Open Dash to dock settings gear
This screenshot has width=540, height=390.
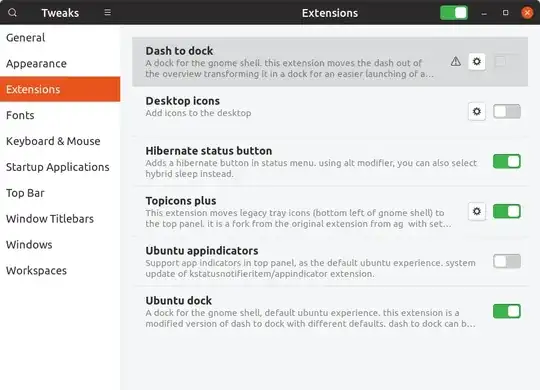pyautogui.click(x=477, y=62)
